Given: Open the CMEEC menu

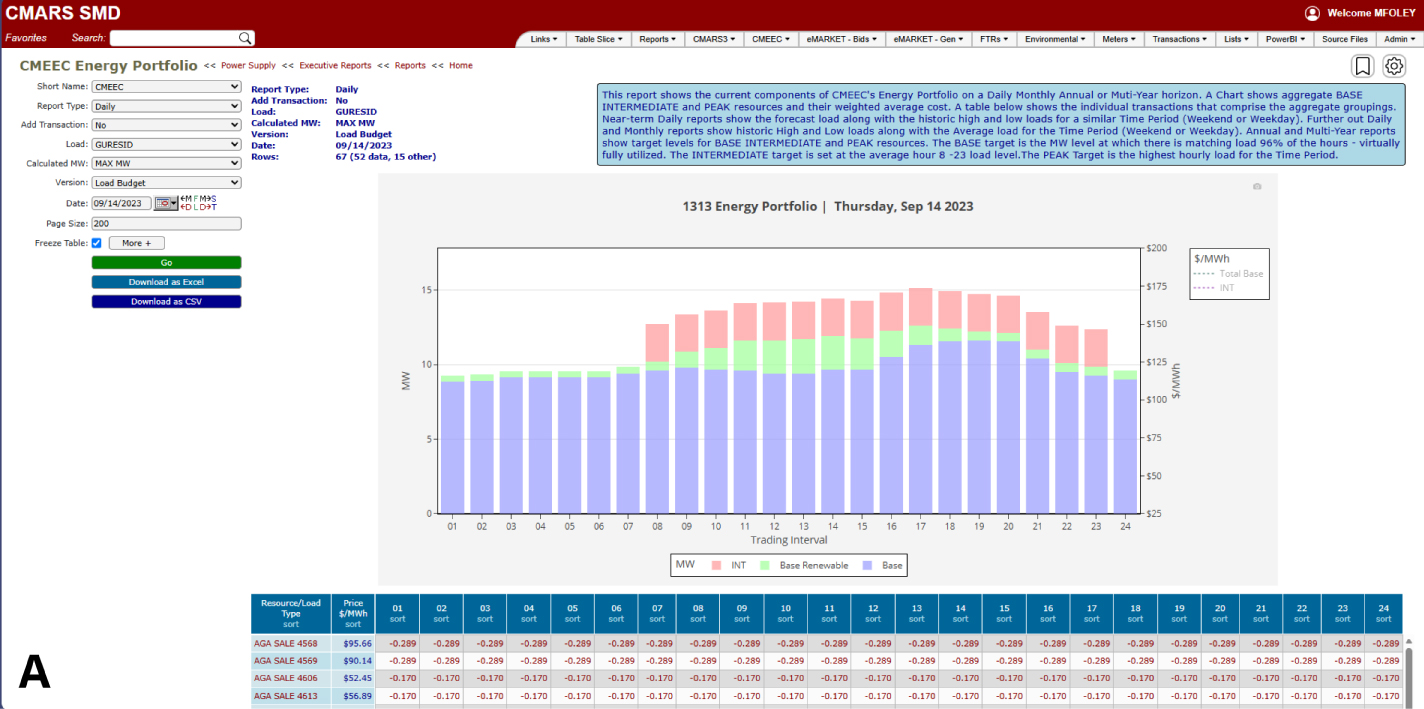Looking at the screenshot, I should click(x=773, y=39).
